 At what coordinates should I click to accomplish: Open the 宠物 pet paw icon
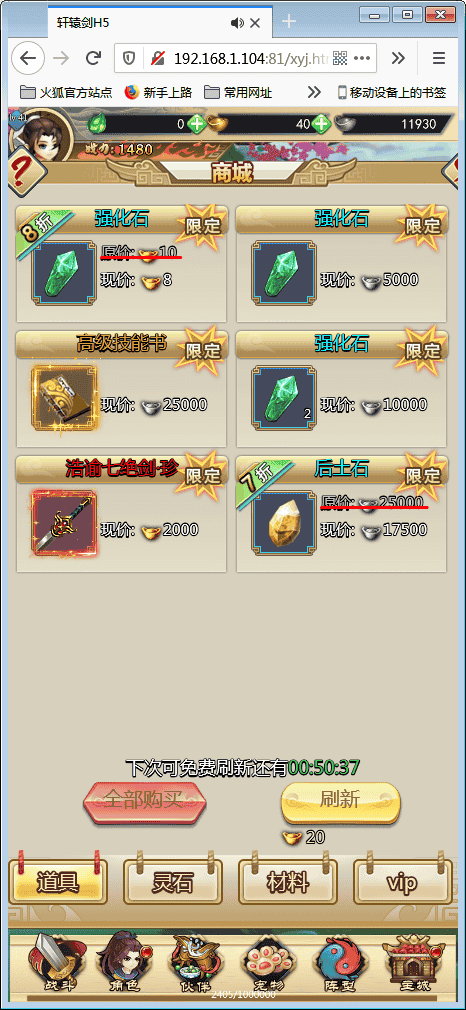(267, 963)
